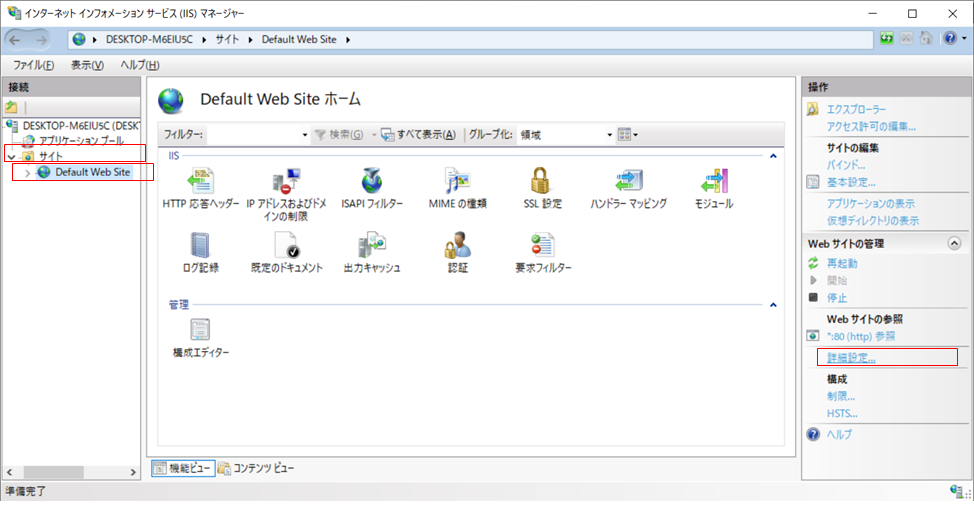Open the ハンドラー マッピング icon
Viewport: 974px width, 508px height.
(628, 181)
